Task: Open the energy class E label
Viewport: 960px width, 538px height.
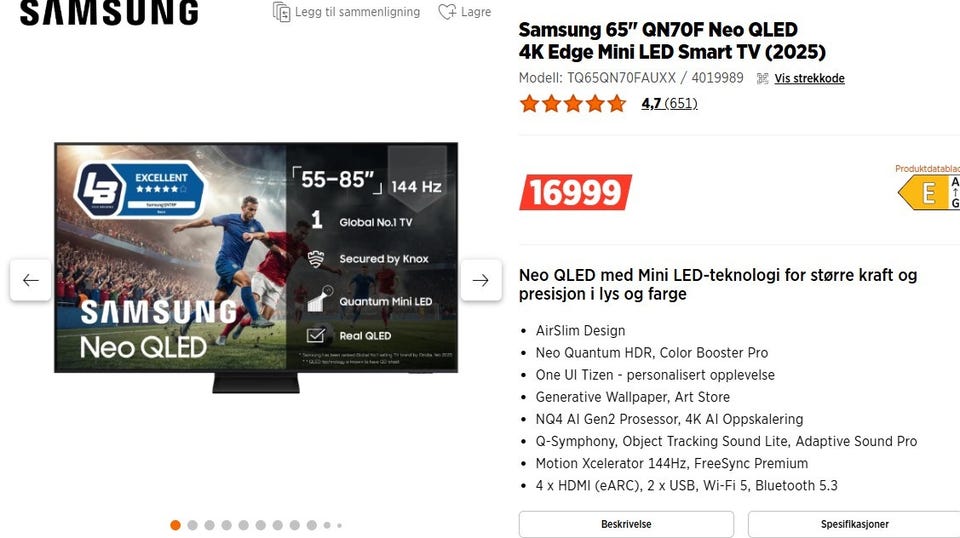Action: [x=929, y=193]
